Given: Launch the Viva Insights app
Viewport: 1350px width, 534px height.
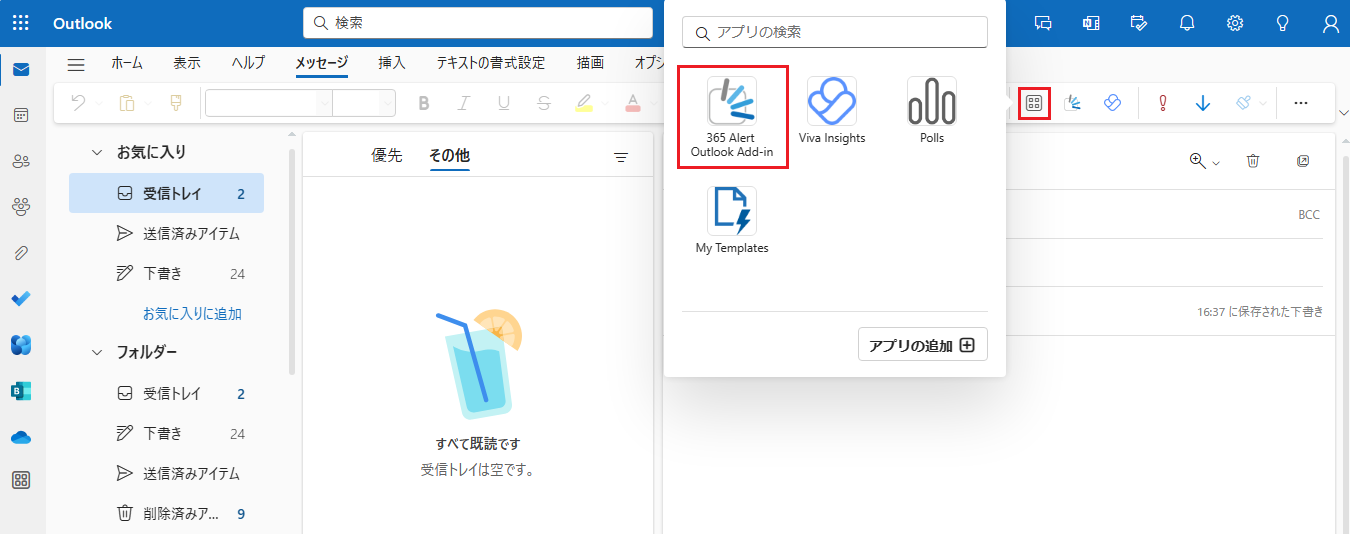Looking at the screenshot, I should [831, 110].
